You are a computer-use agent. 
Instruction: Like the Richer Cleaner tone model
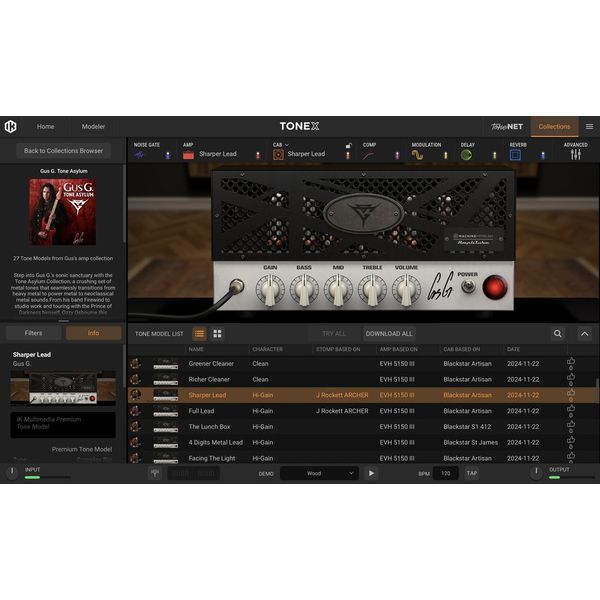571,377
